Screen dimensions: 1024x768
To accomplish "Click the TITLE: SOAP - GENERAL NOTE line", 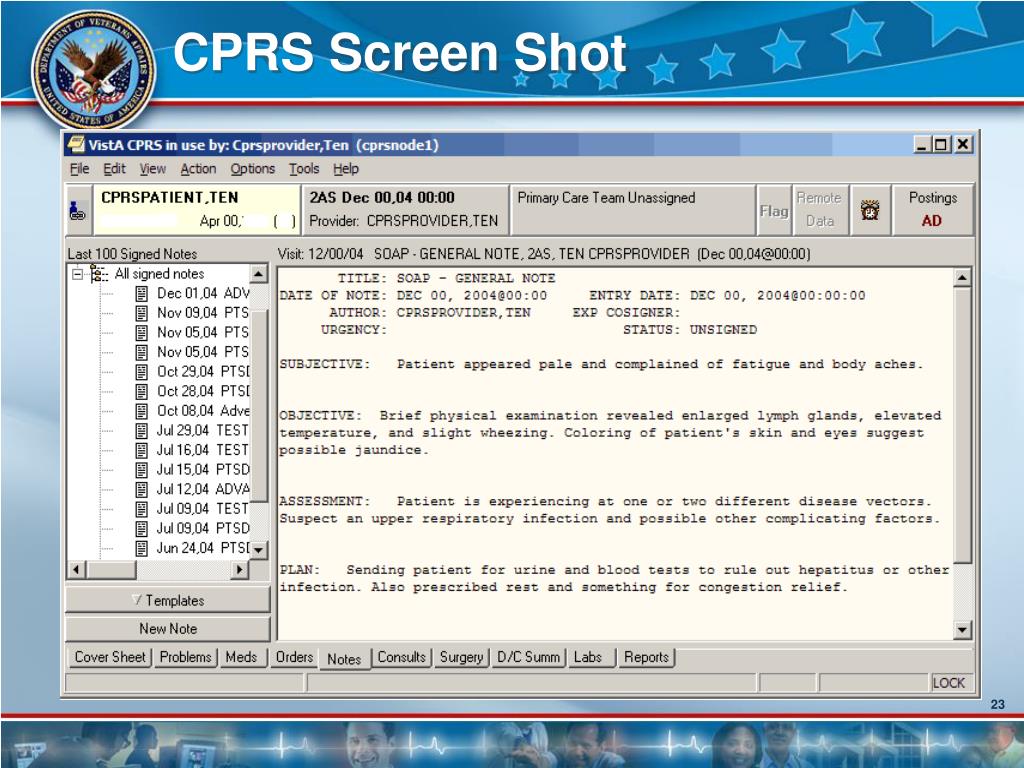I will (x=446, y=278).
